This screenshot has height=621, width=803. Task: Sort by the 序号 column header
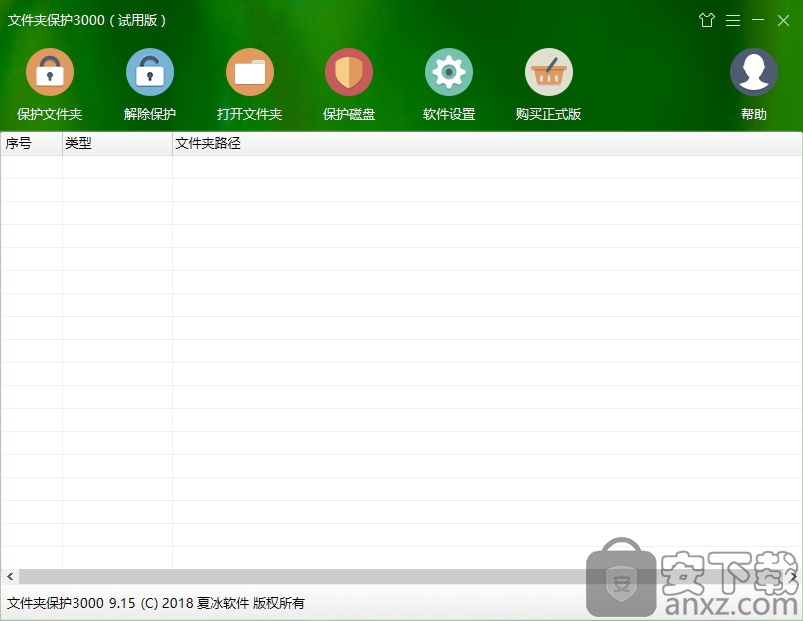32,144
